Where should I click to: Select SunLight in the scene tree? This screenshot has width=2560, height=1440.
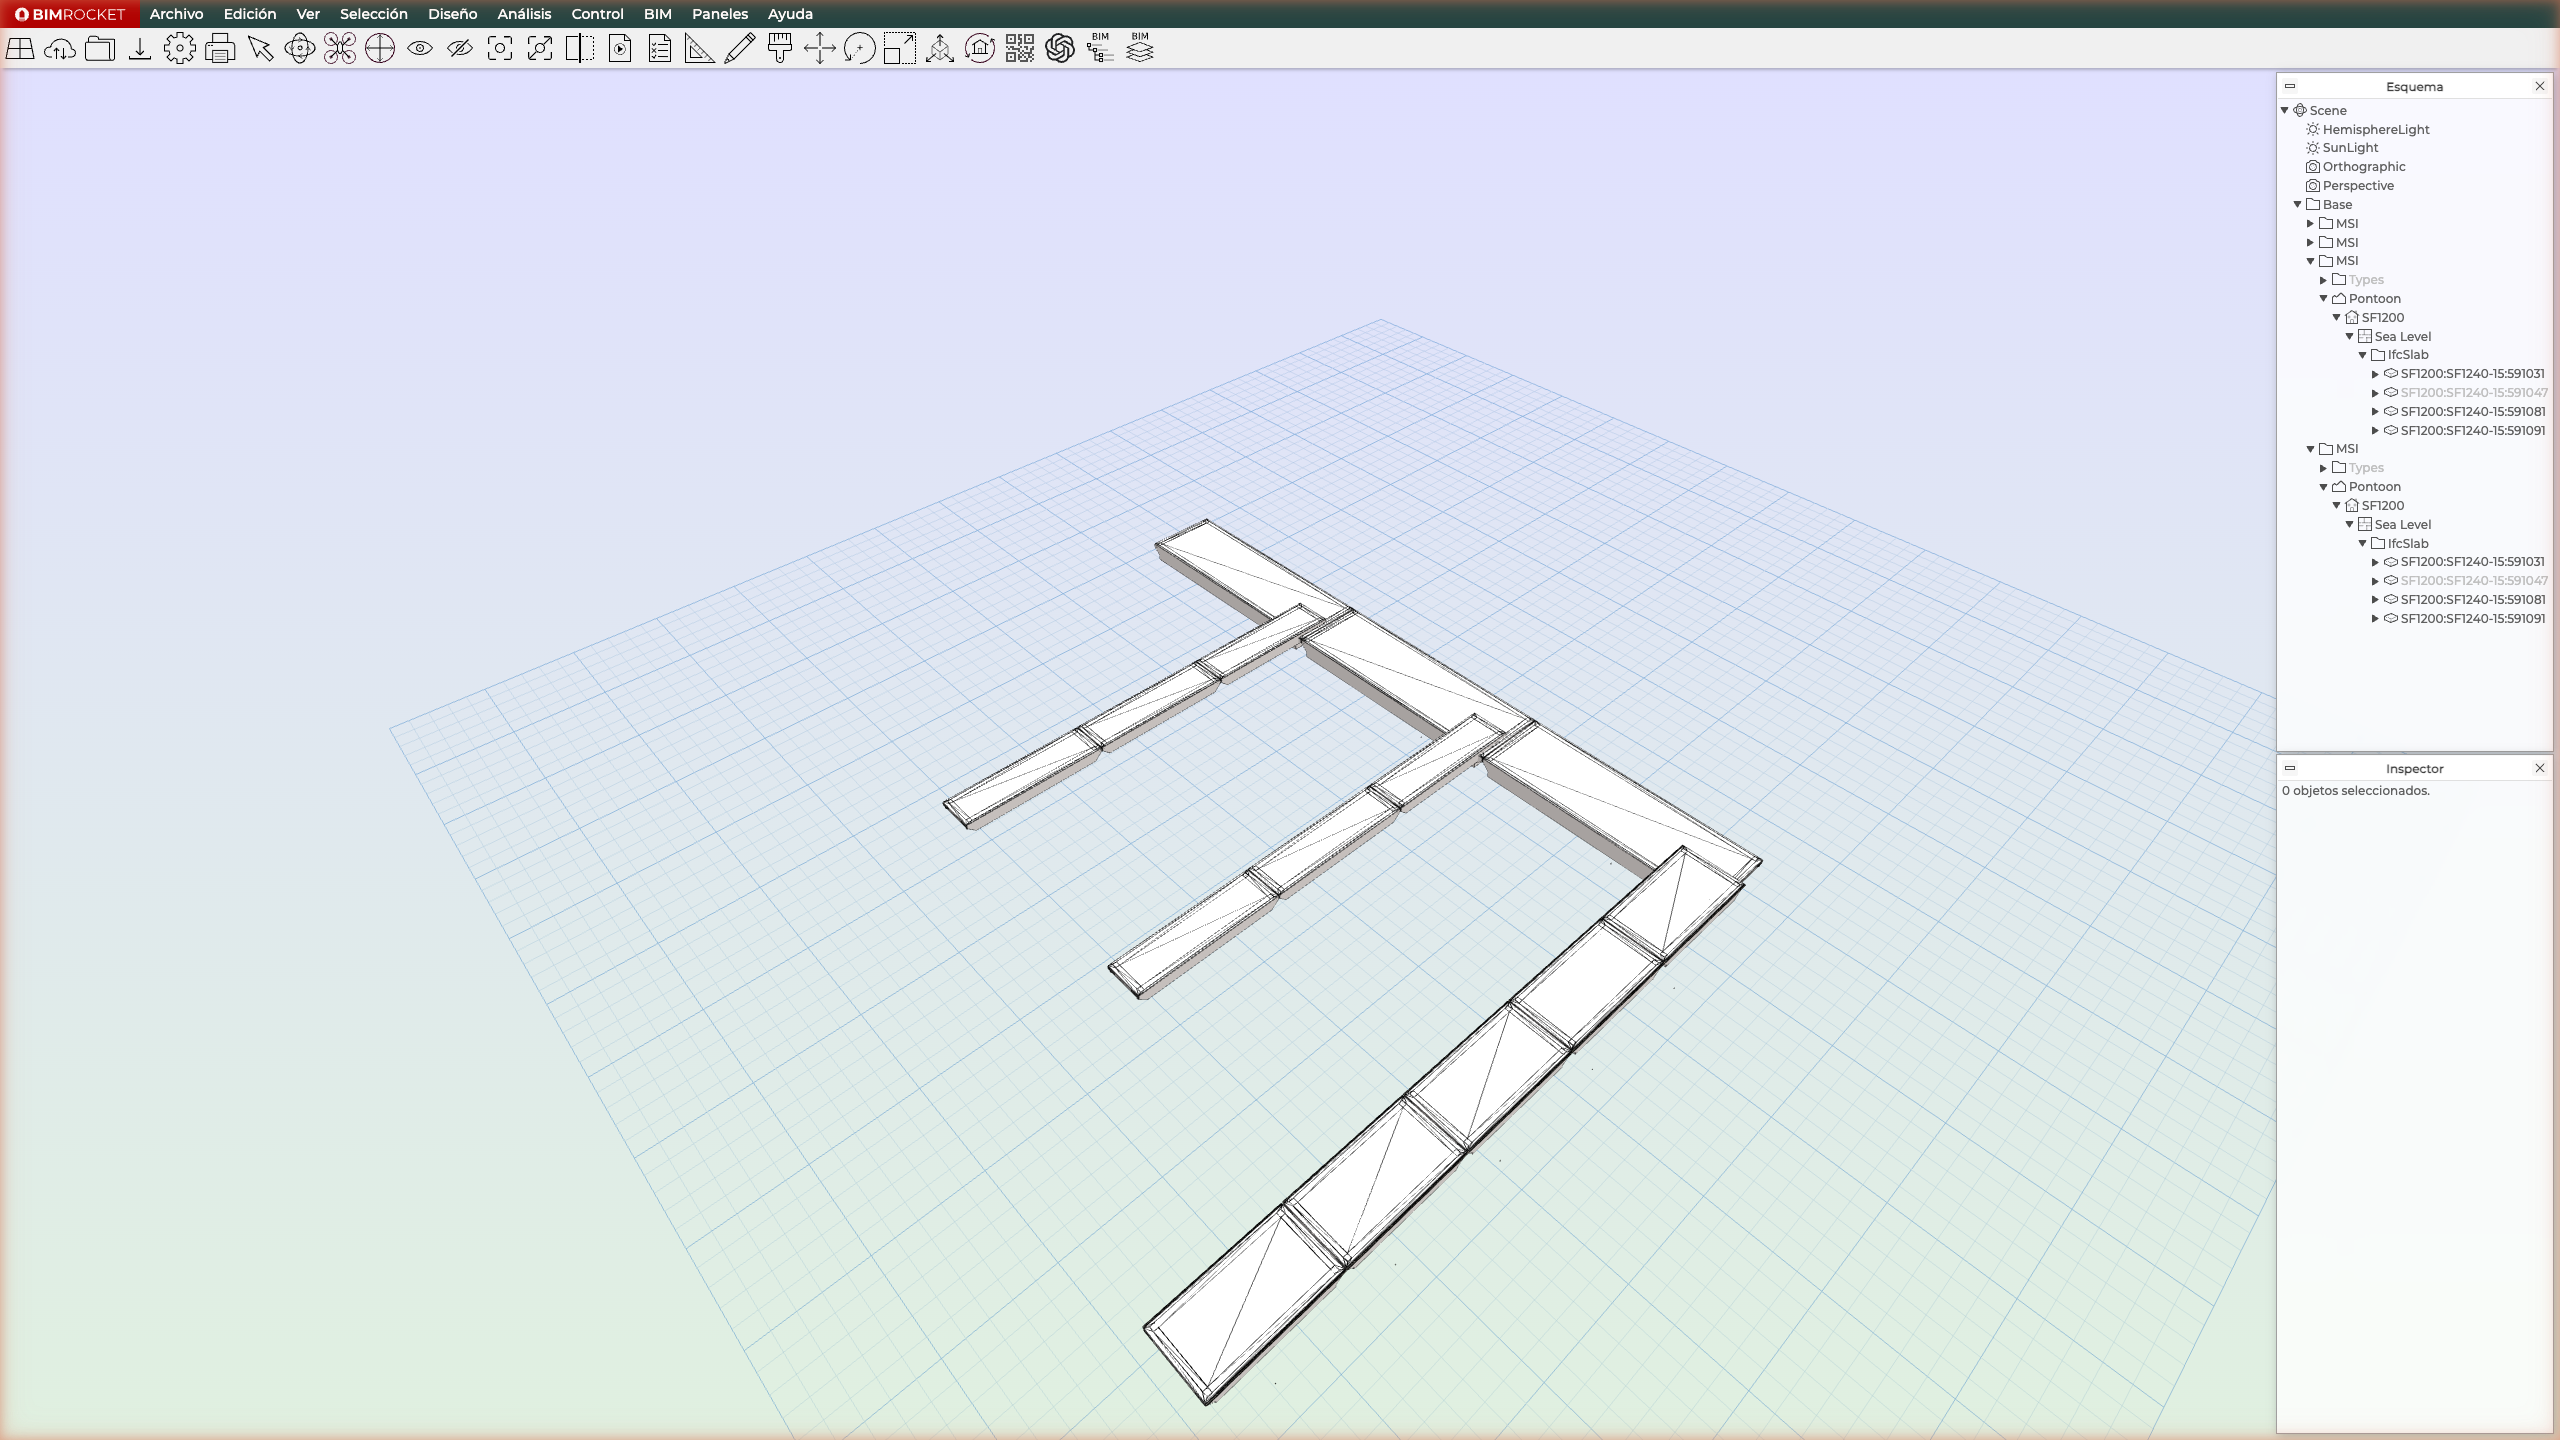[2349, 148]
